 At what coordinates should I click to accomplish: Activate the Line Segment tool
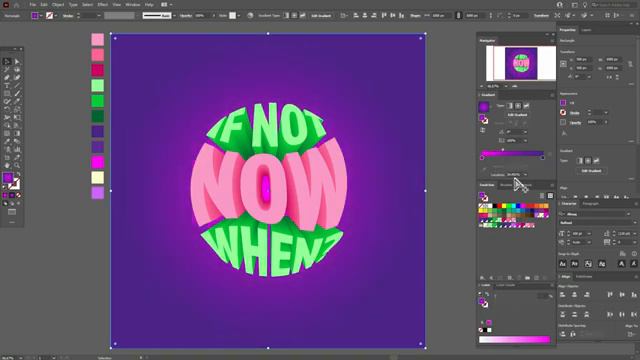click(17, 86)
